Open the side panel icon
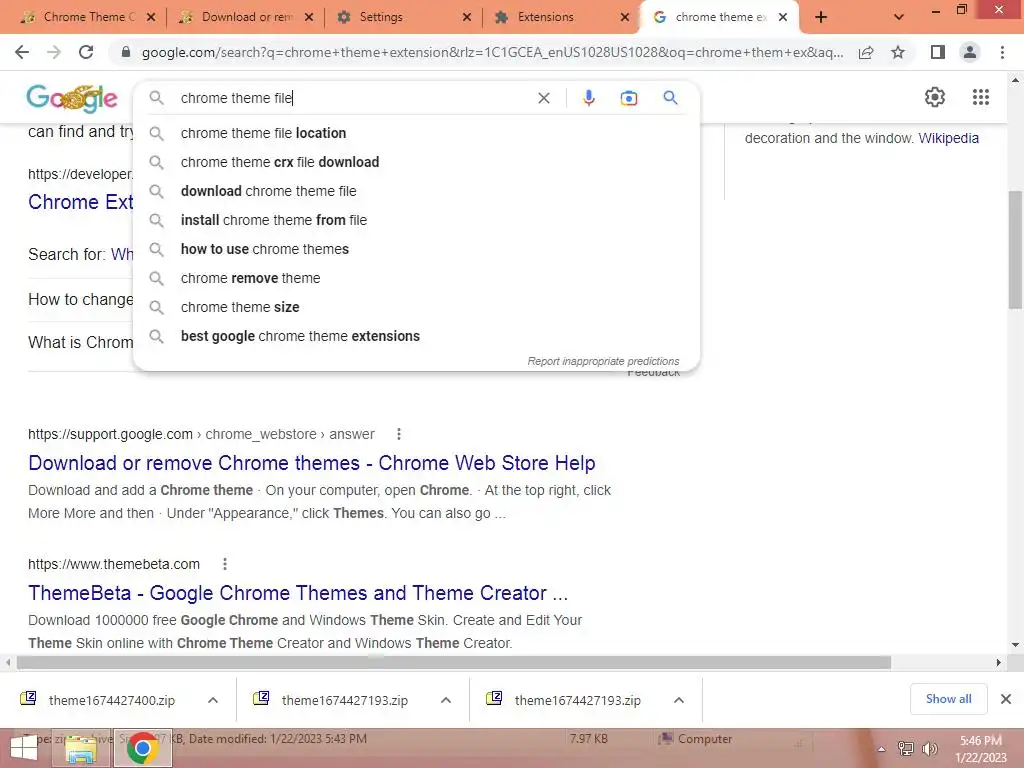This screenshot has width=1024, height=768. pos(938,52)
